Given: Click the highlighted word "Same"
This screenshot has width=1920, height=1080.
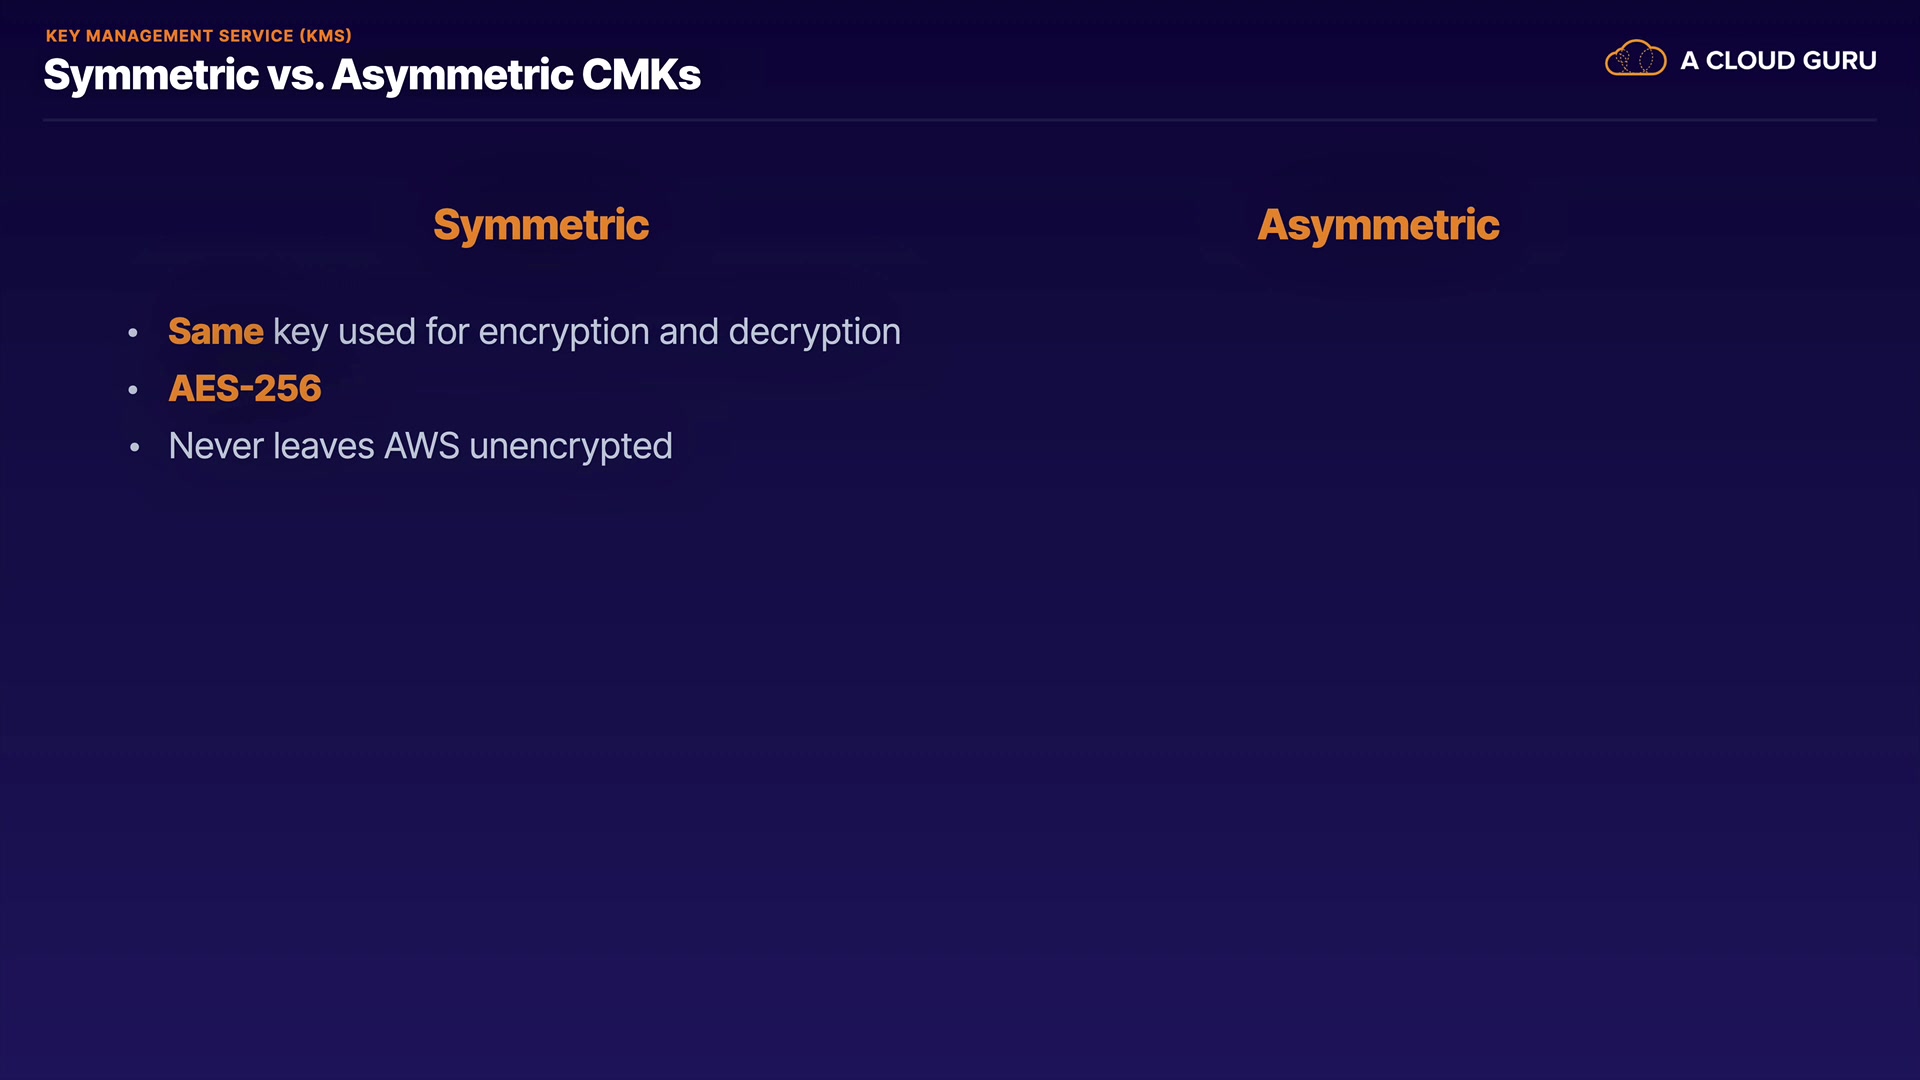Looking at the screenshot, I should click(x=215, y=331).
